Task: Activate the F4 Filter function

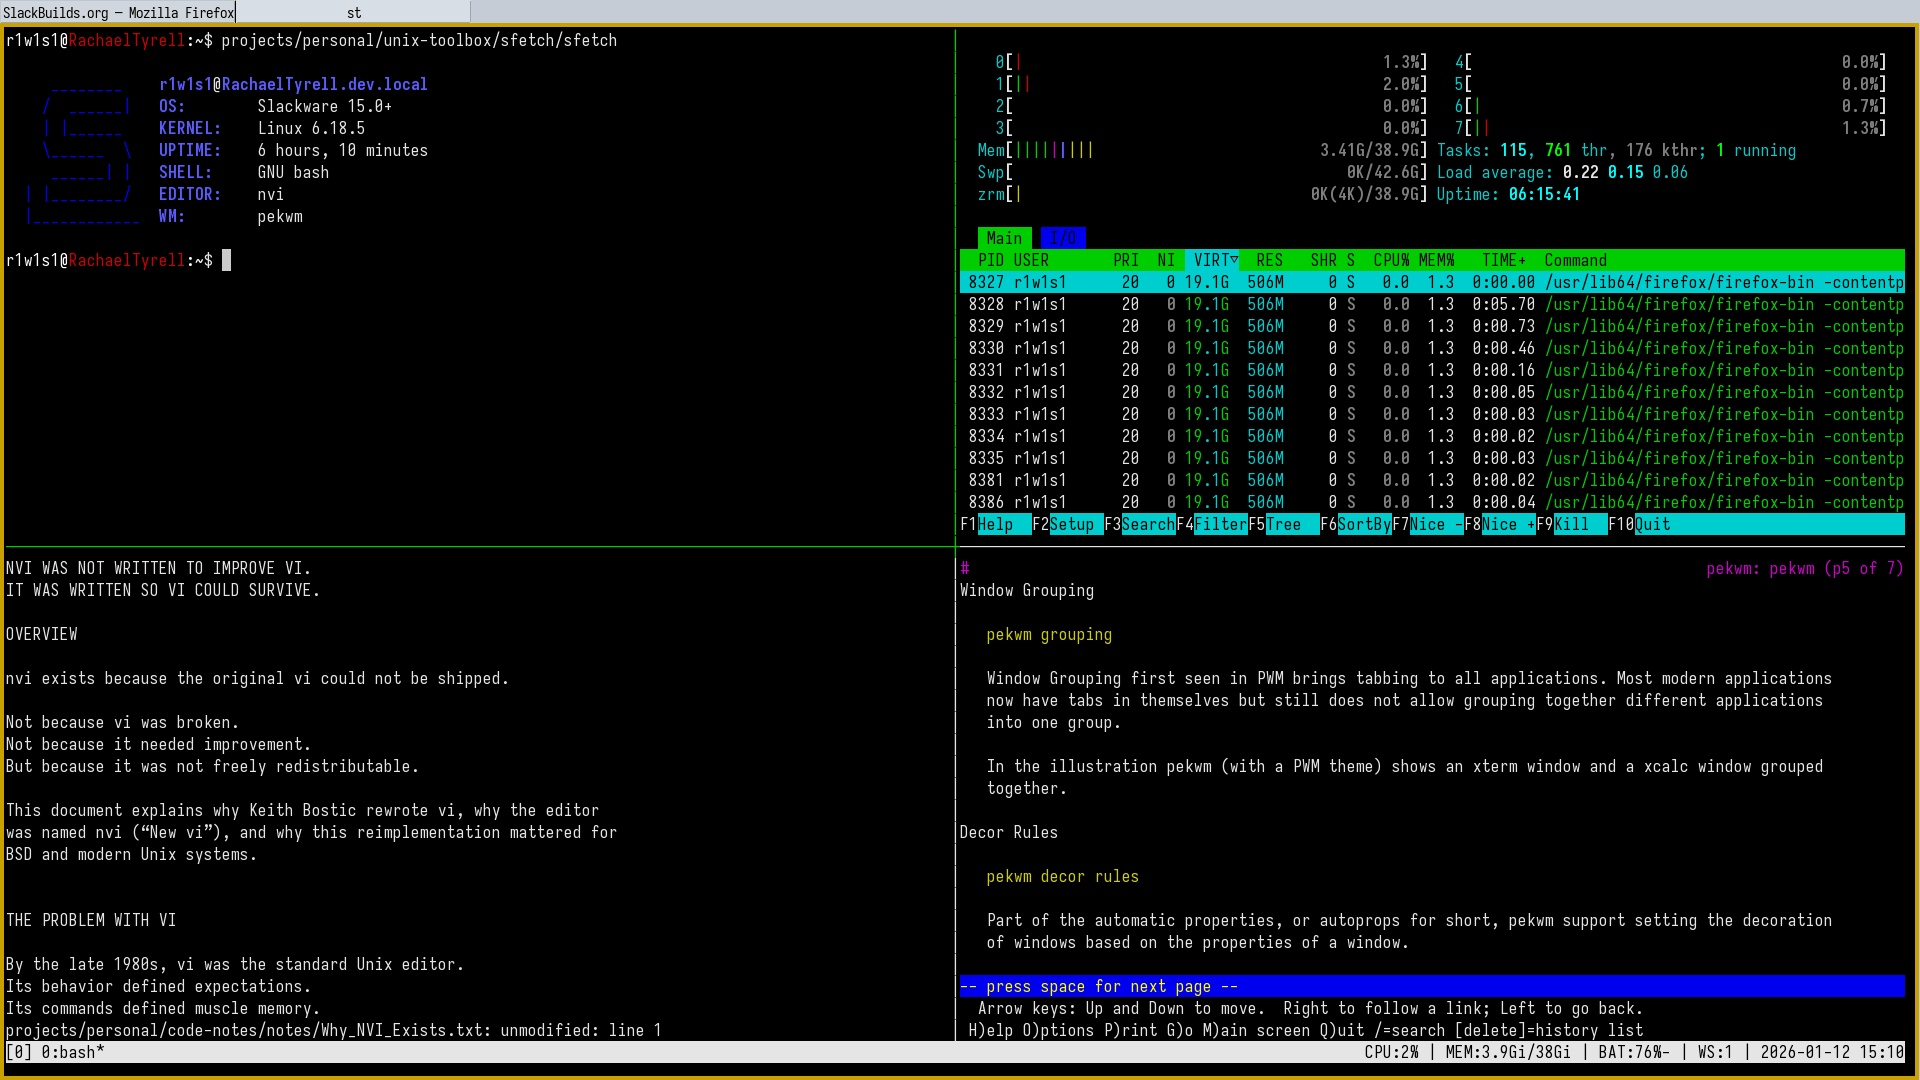Action: click(1220, 524)
